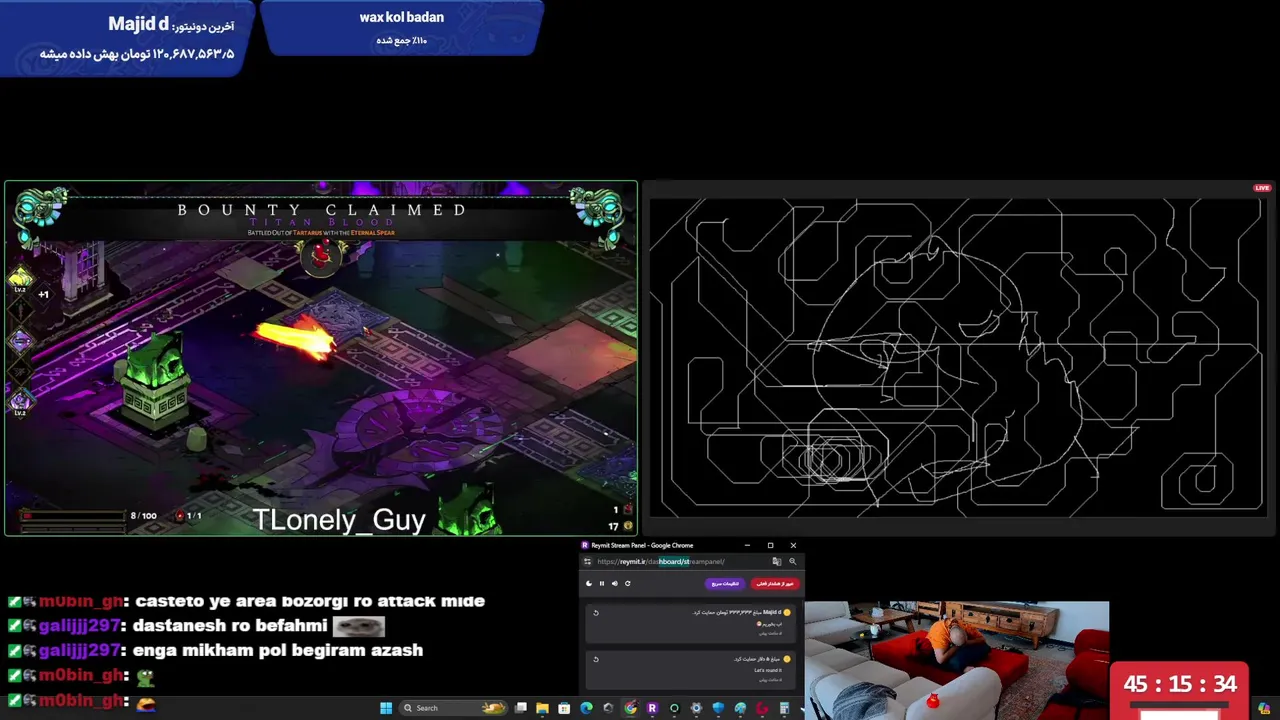Reload alerts with Reymit refresh icon
The width and height of the screenshot is (1280, 720).
pos(628,583)
